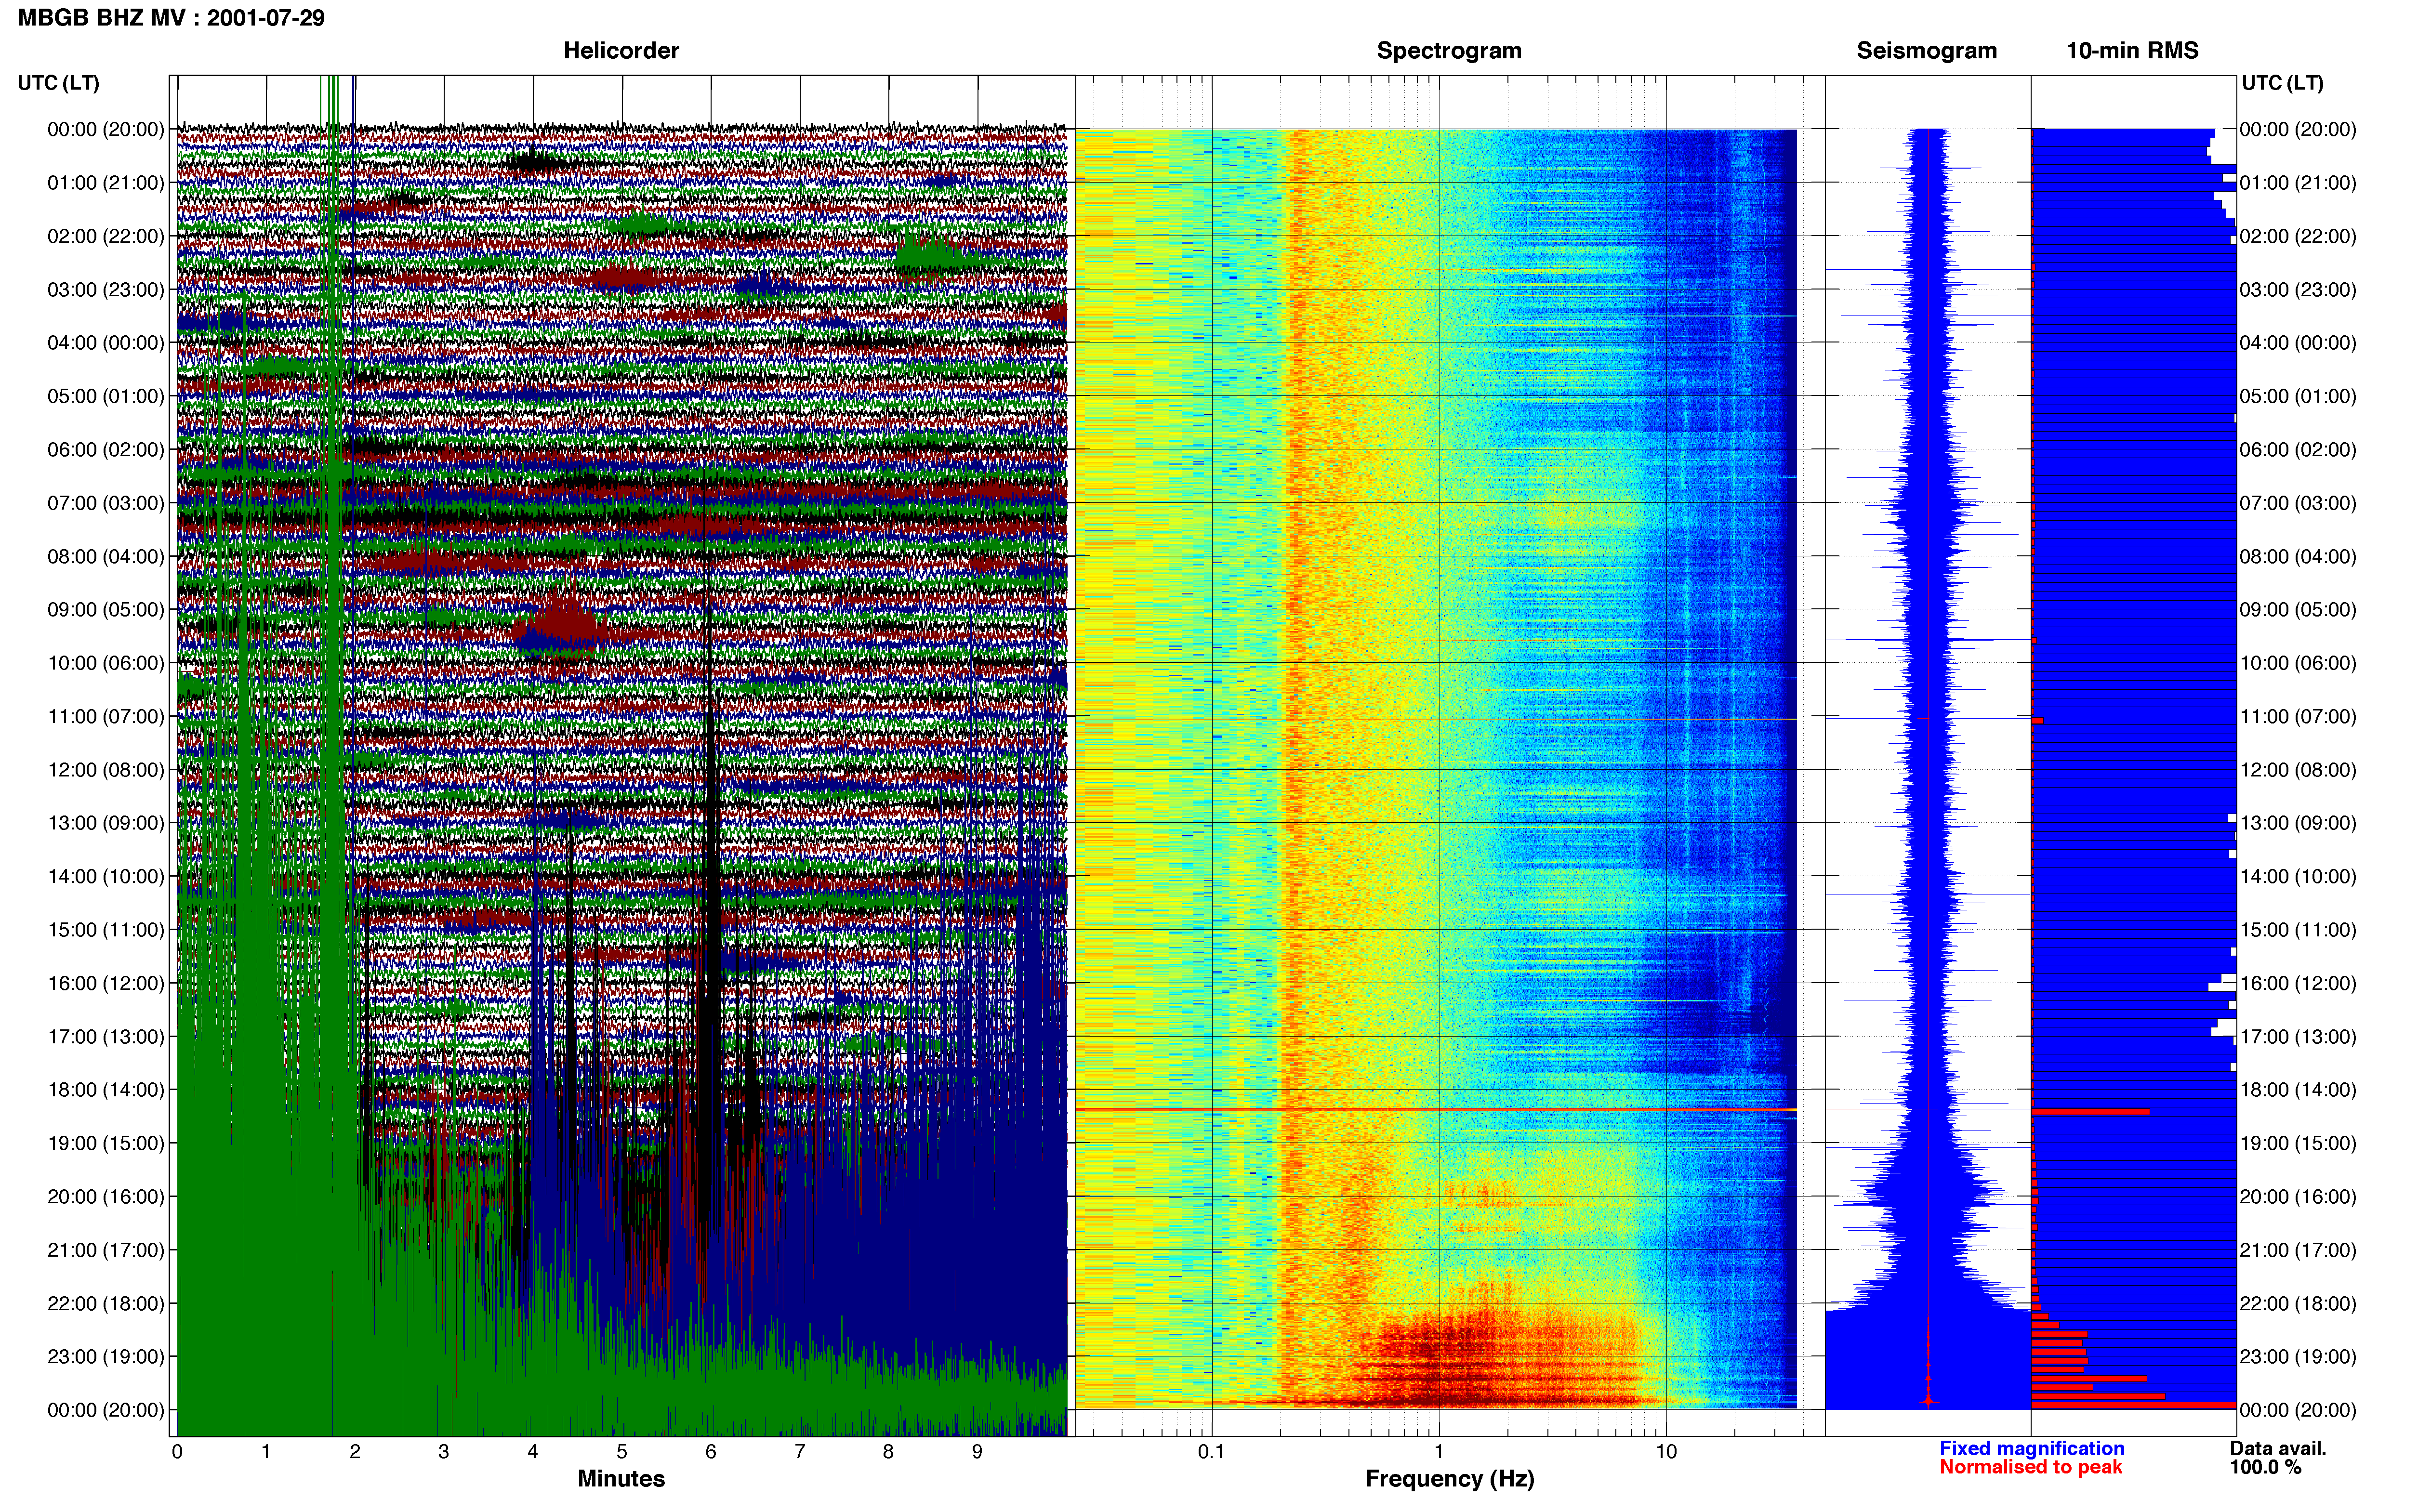Click the Minutes axis label
Viewport: 2418px width, 1512px height.
(x=621, y=1479)
